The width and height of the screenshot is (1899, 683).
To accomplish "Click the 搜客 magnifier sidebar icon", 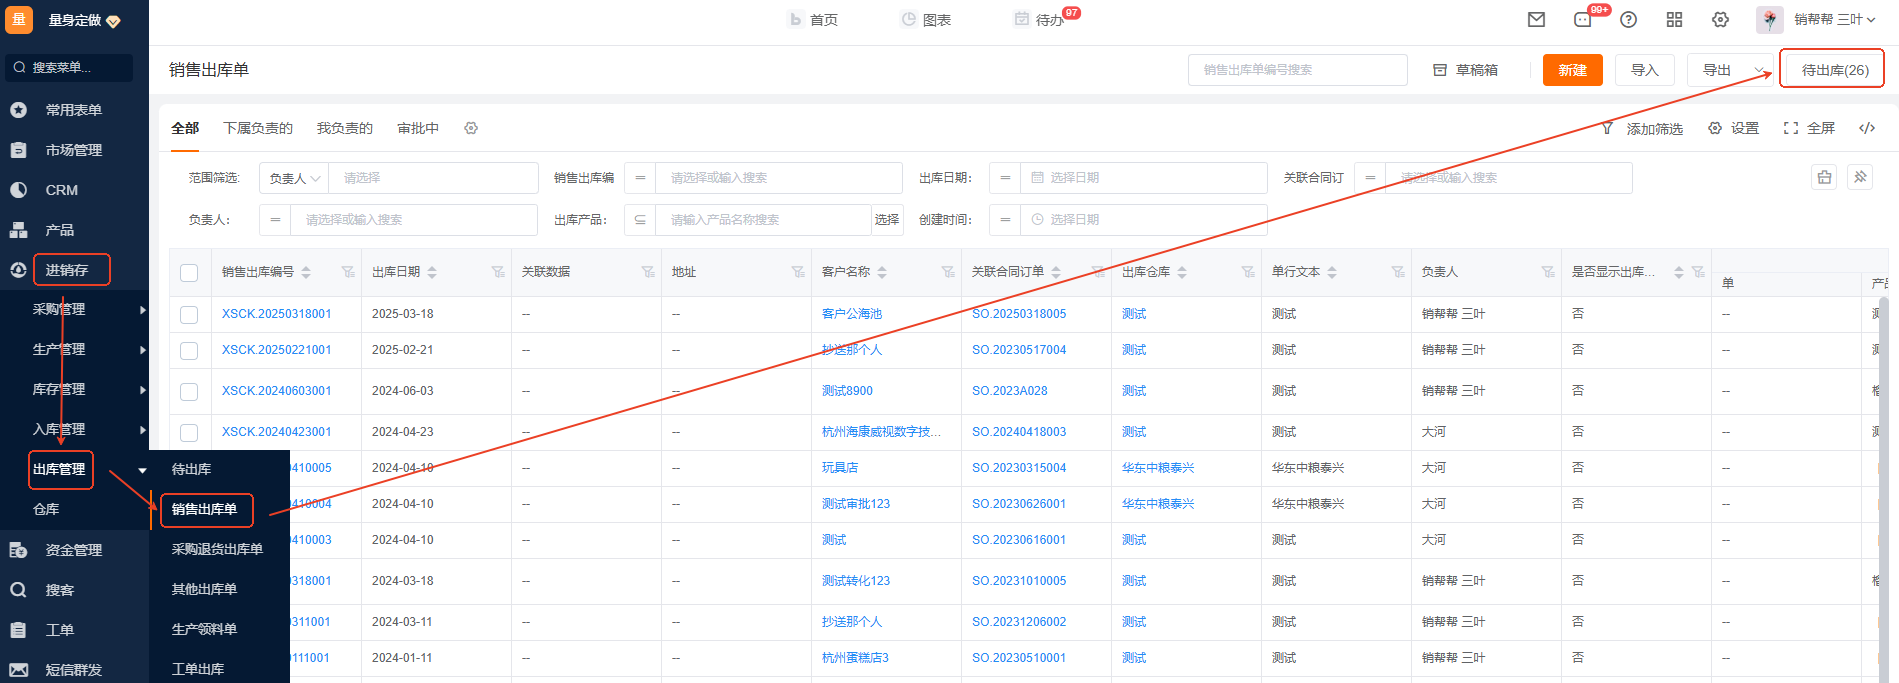I will (18, 590).
